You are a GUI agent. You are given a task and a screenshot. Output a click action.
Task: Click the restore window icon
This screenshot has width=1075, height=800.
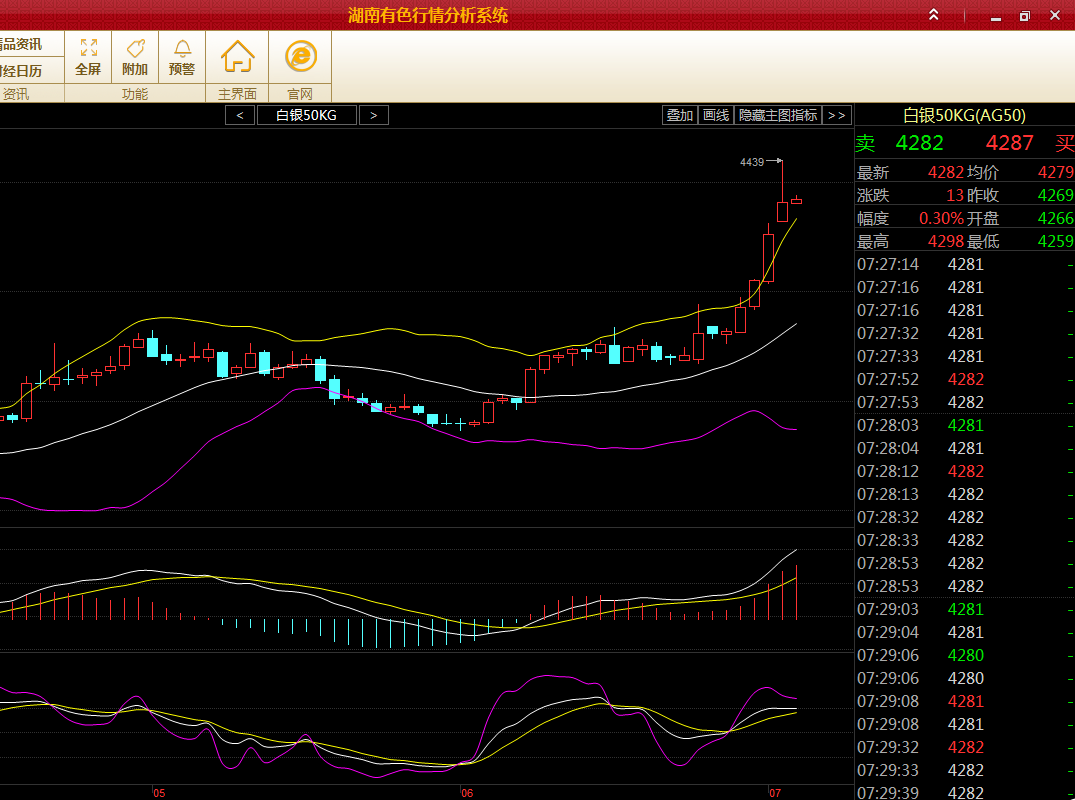[1024, 16]
